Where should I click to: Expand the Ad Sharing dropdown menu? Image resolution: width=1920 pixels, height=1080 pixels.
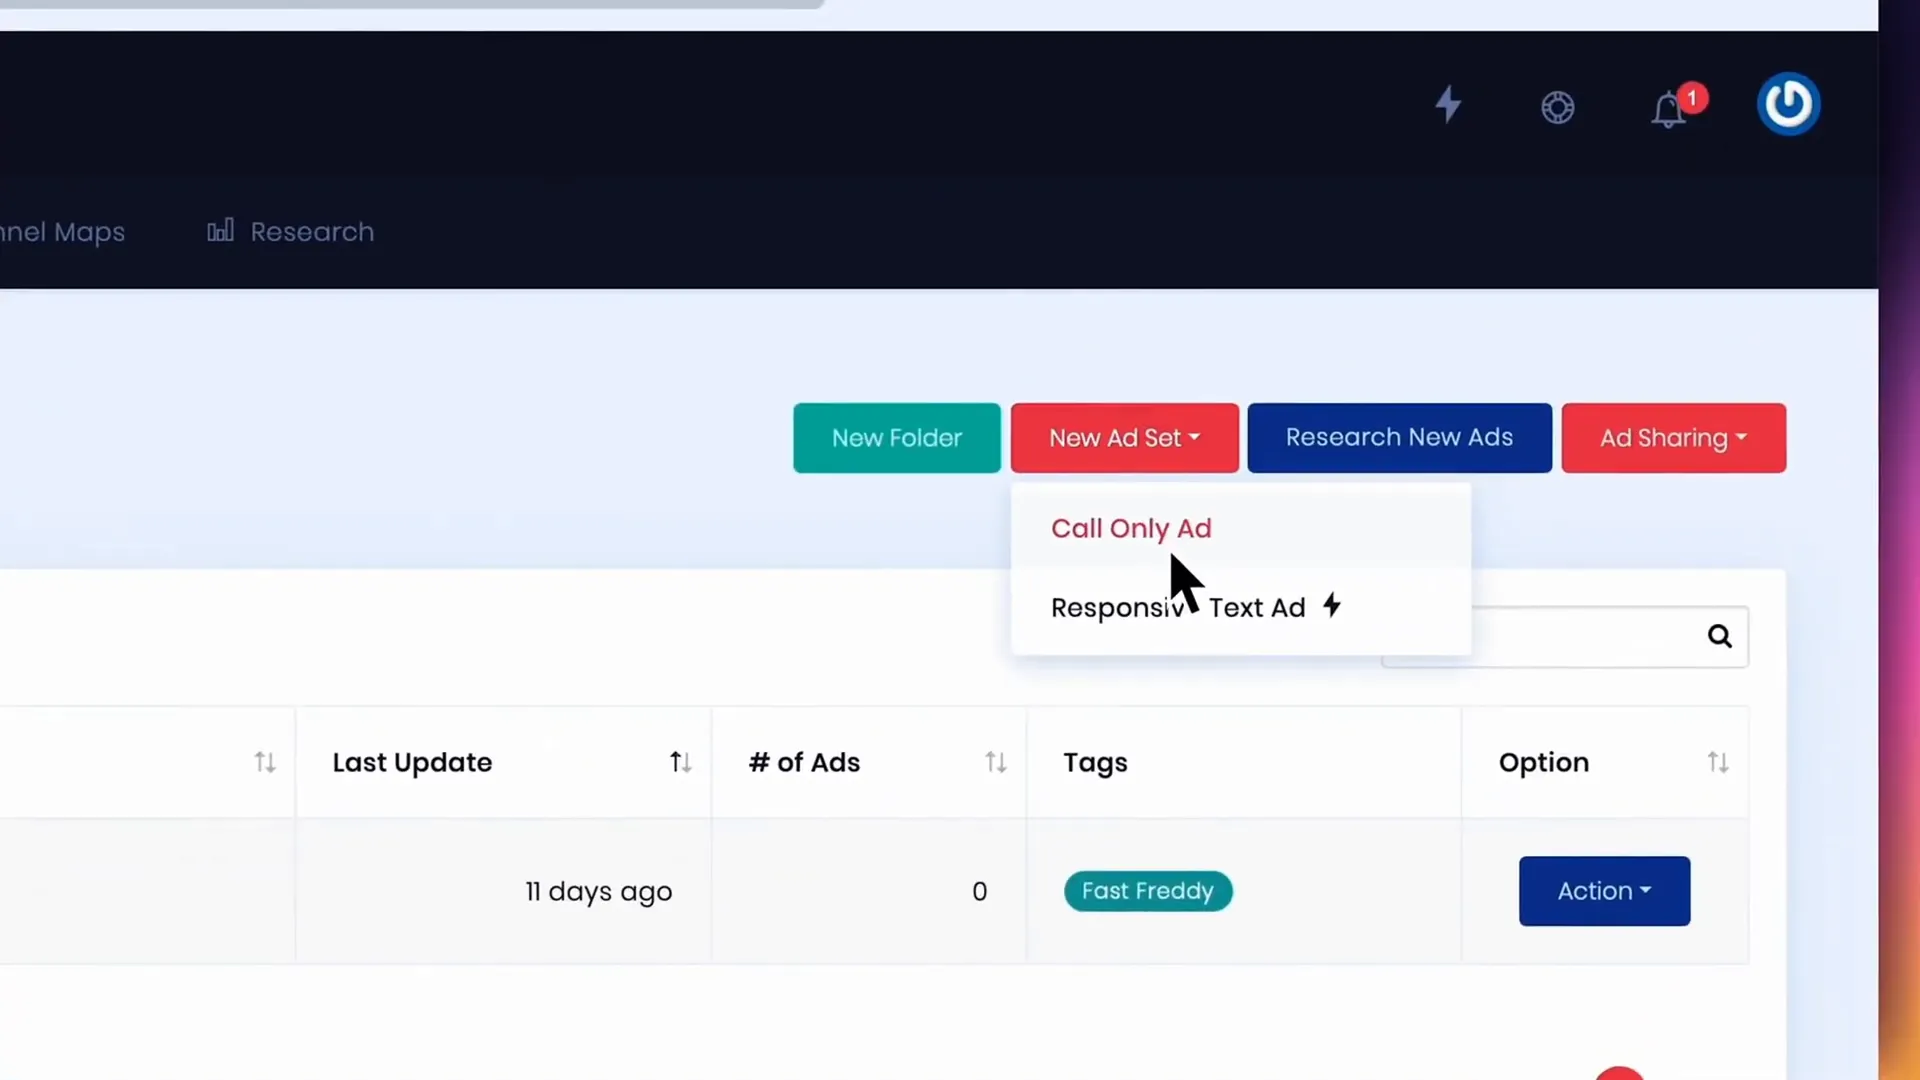1672,436
